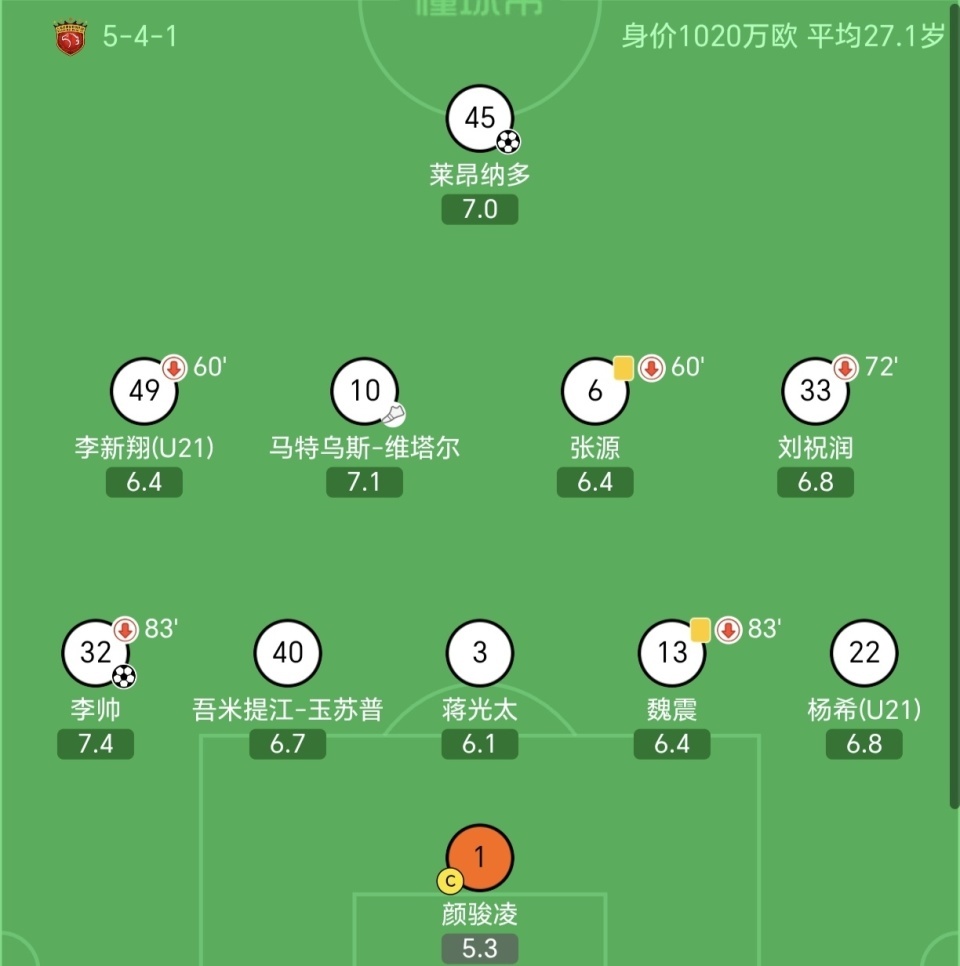Image resolution: width=960 pixels, height=966 pixels.
Task: Click the substitution arrow on player 33
Action: pos(845,368)
